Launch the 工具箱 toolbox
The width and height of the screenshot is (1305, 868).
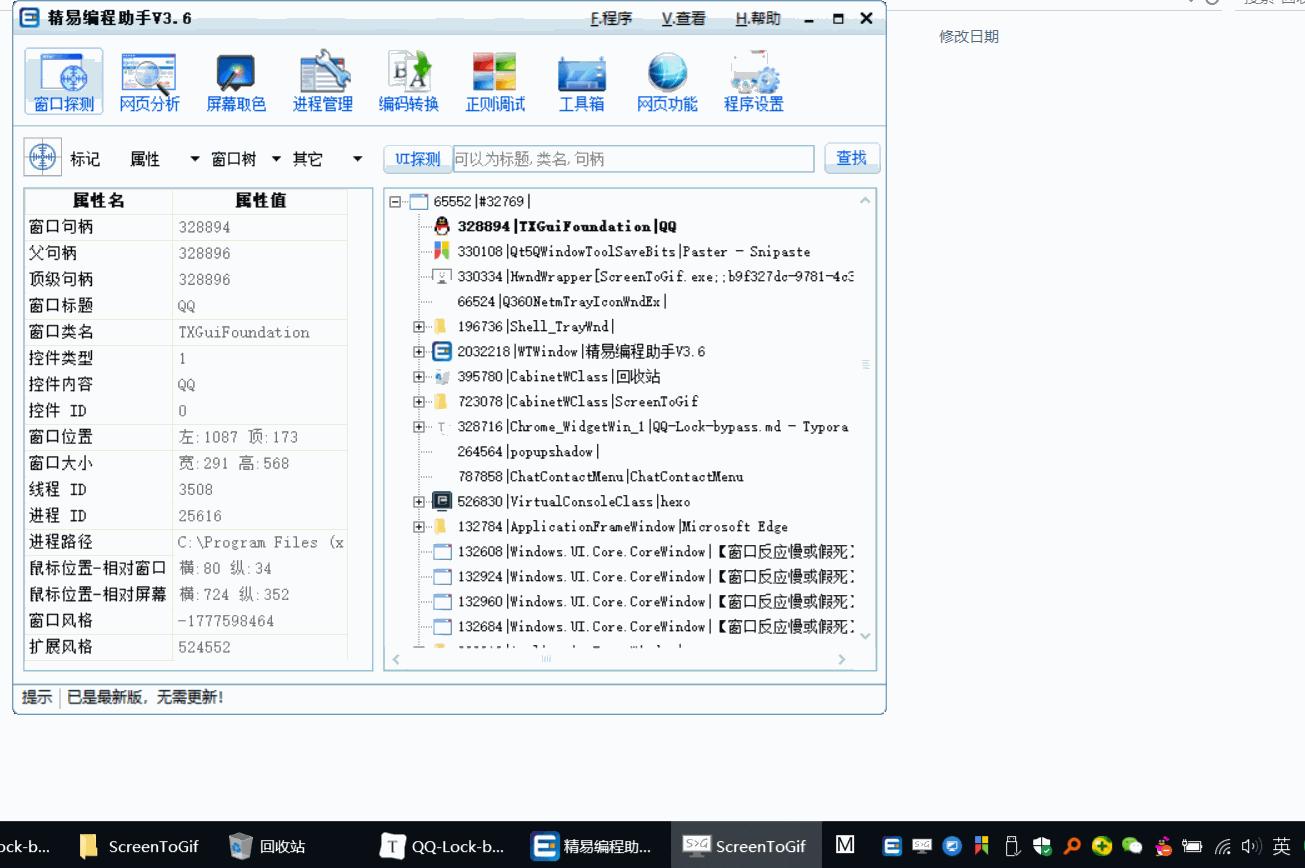tap(581, 81)
